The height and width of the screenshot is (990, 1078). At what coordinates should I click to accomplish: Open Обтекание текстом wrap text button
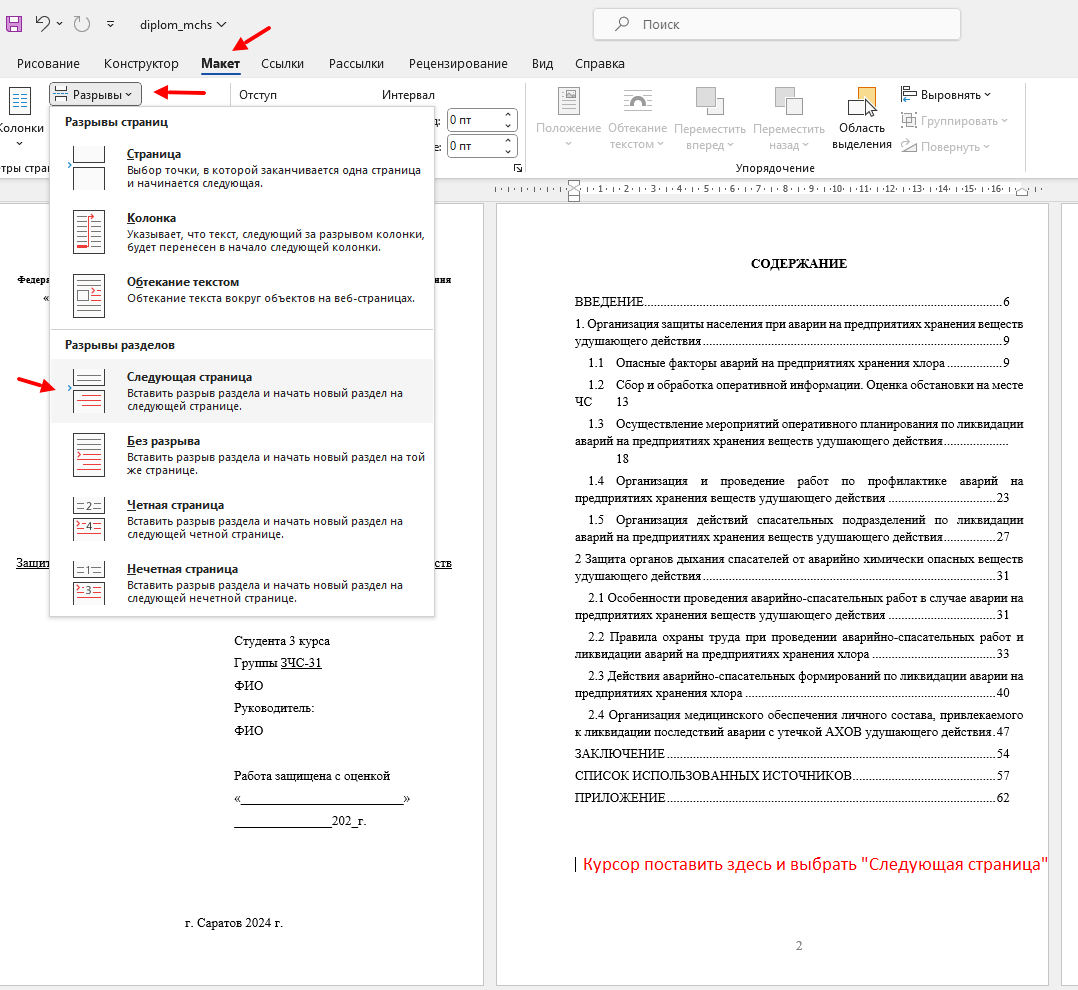click(x=637, y=117)
